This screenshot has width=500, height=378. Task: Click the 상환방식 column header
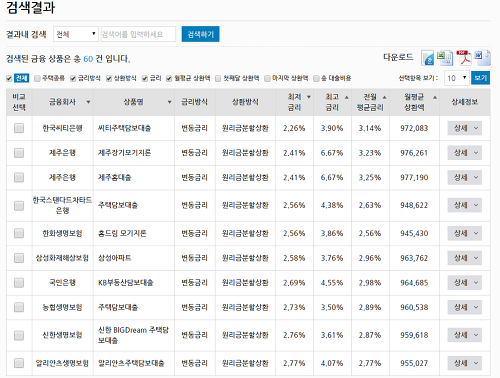pyautogui.click(x=245, y=102)
